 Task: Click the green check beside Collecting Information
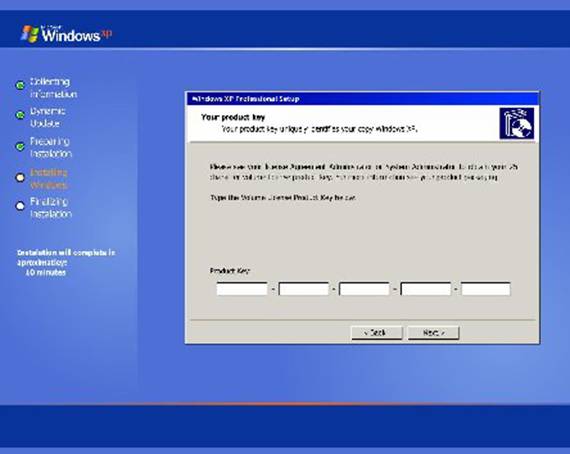click(x=20, y=85)
